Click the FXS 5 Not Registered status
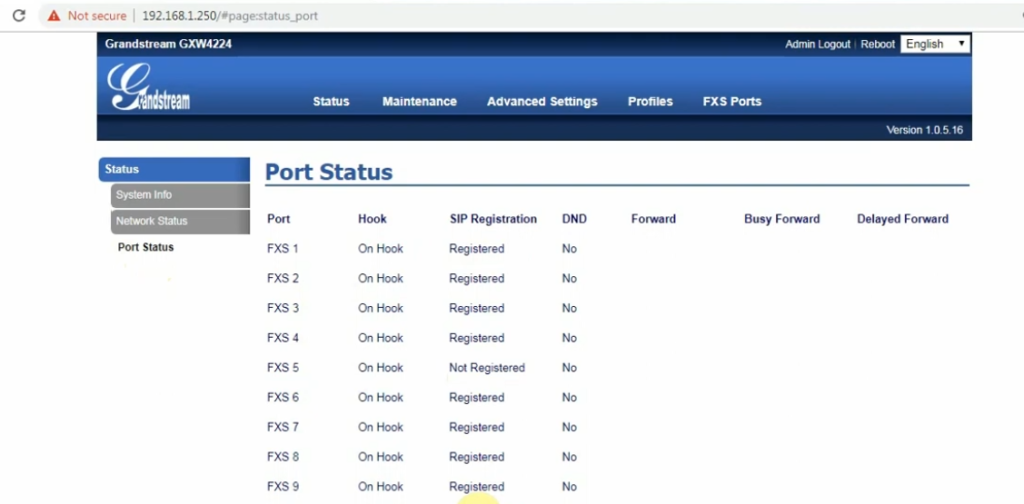Viewport: 1024px width, 504px height. tap(487, 368)
